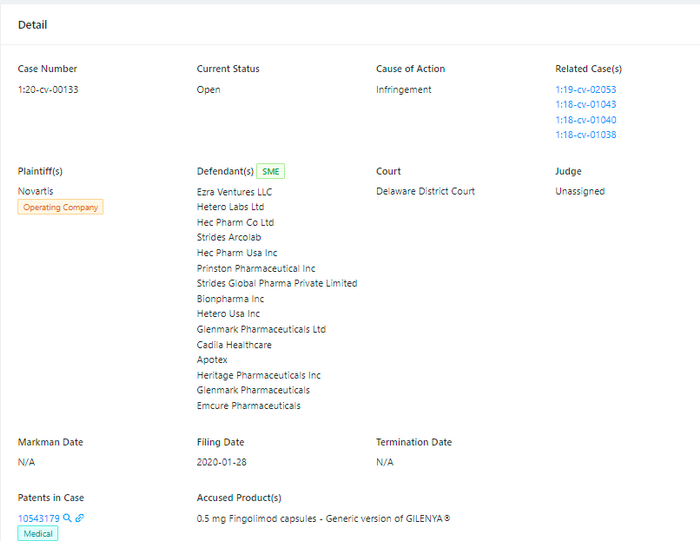Click the Unassigned judge value
The image size is (700, 541).
pyautogui.click(x=580, y=191)
